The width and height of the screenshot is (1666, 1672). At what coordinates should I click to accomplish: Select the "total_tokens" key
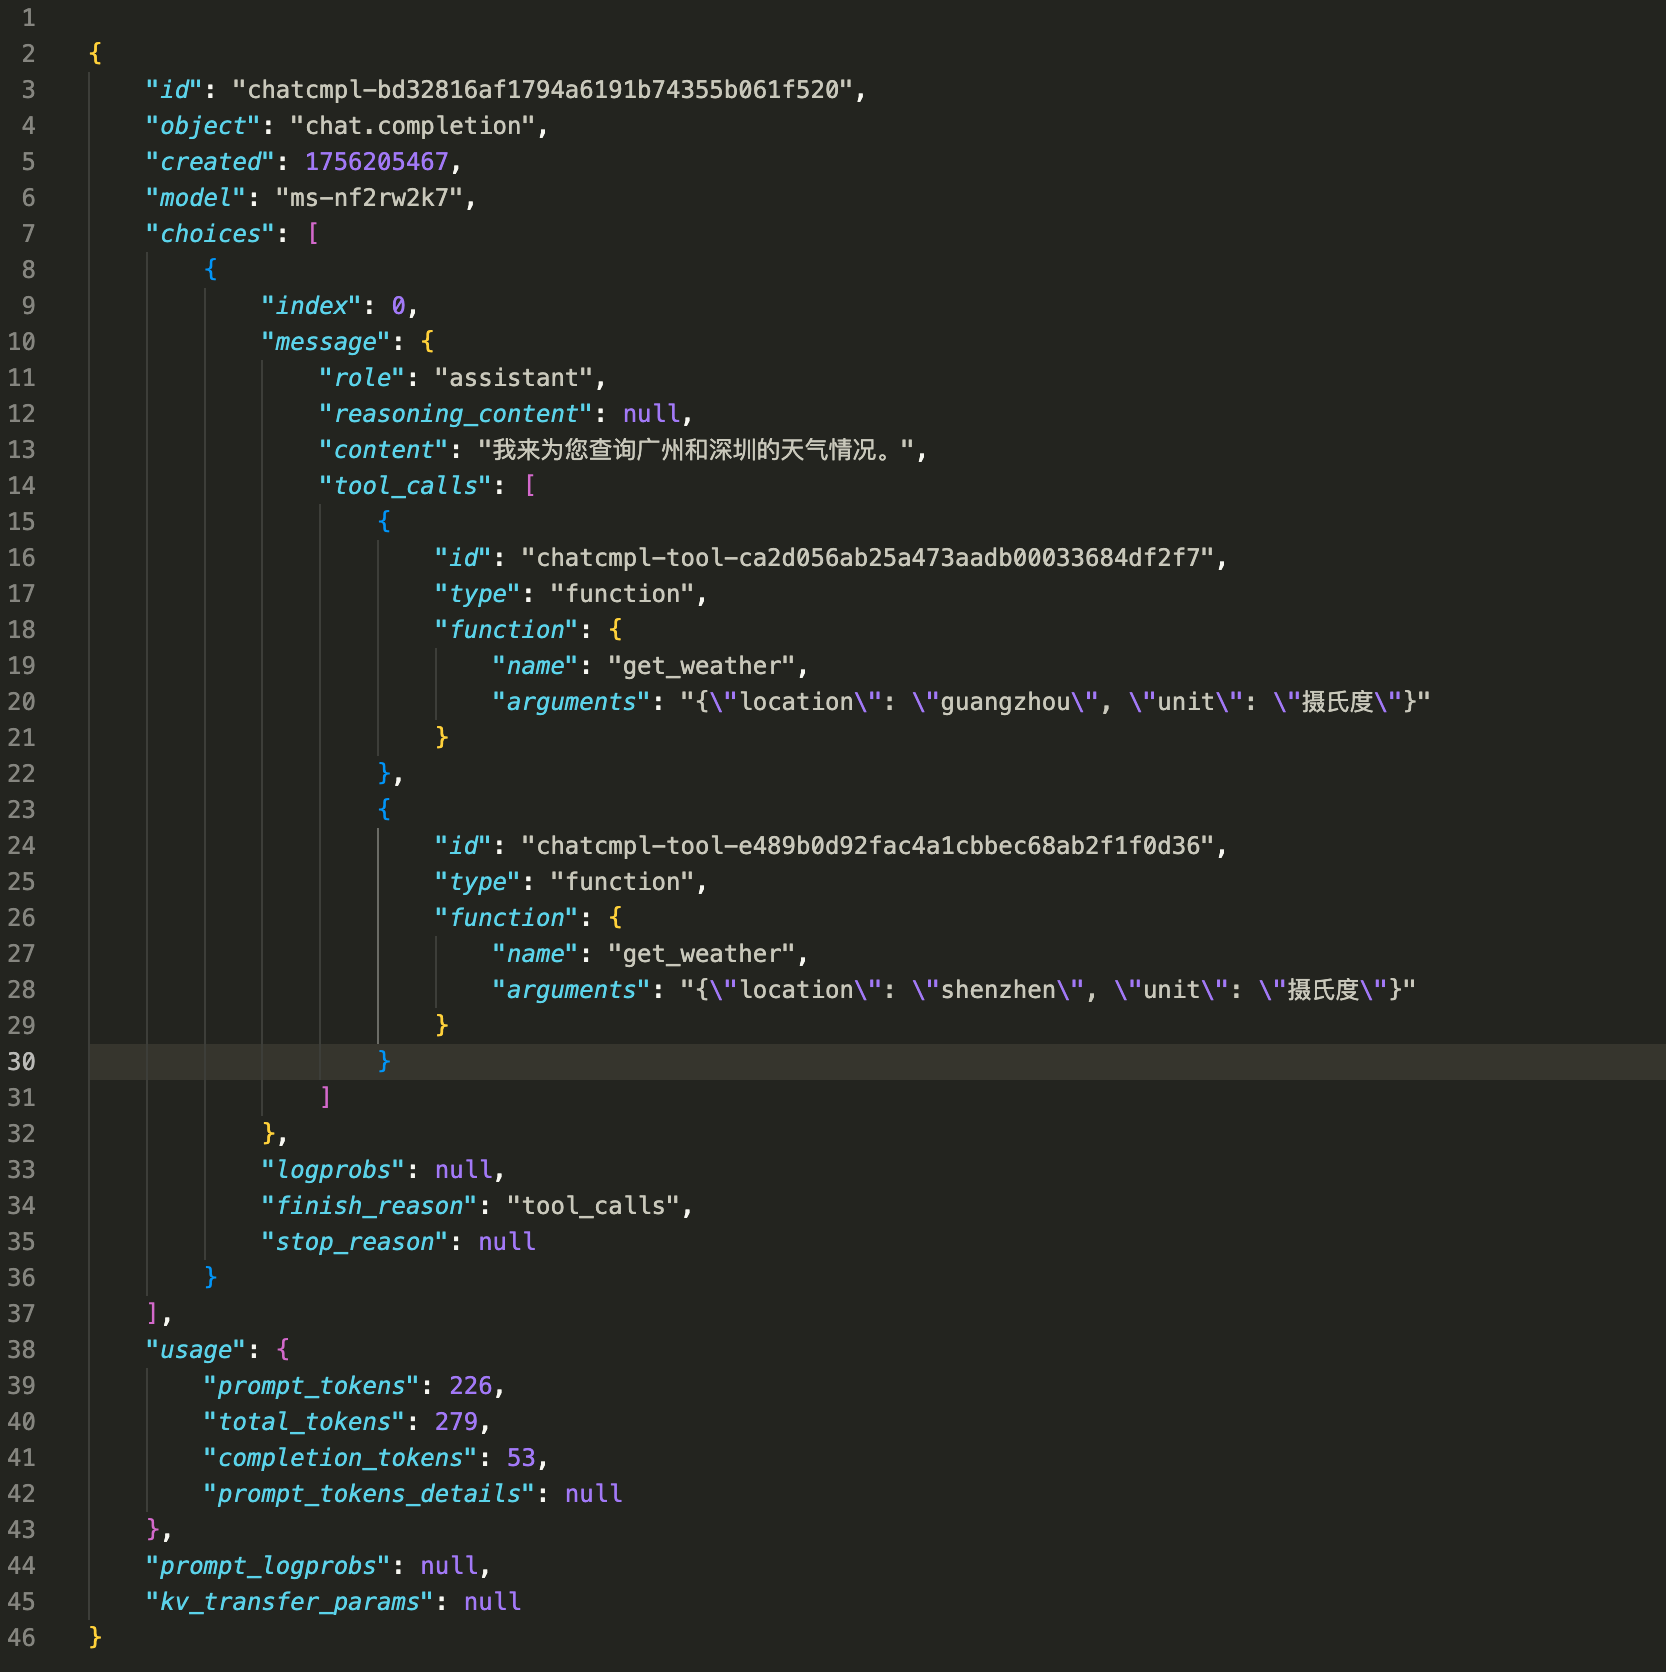pos(304,1422)
